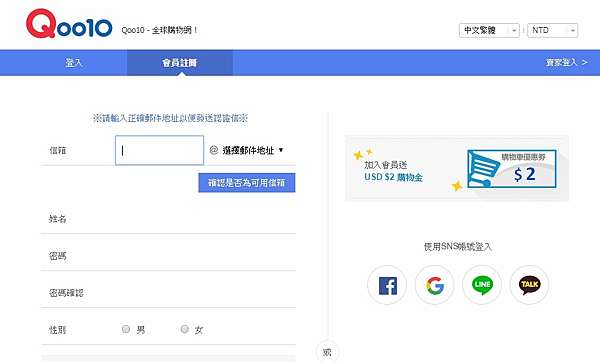Sign in with KakaoTalk icon

[530, 285]
